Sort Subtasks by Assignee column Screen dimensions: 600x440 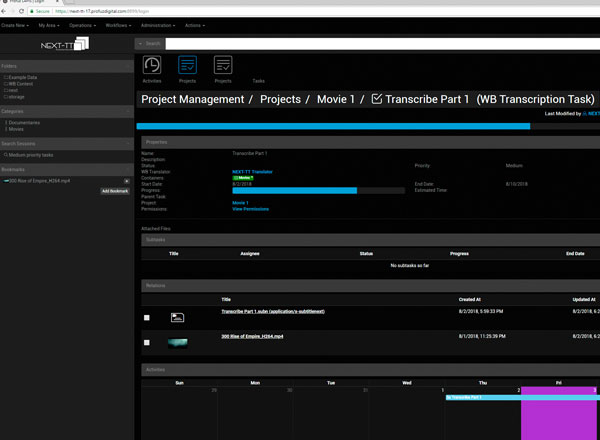click(x=250, y=253)
